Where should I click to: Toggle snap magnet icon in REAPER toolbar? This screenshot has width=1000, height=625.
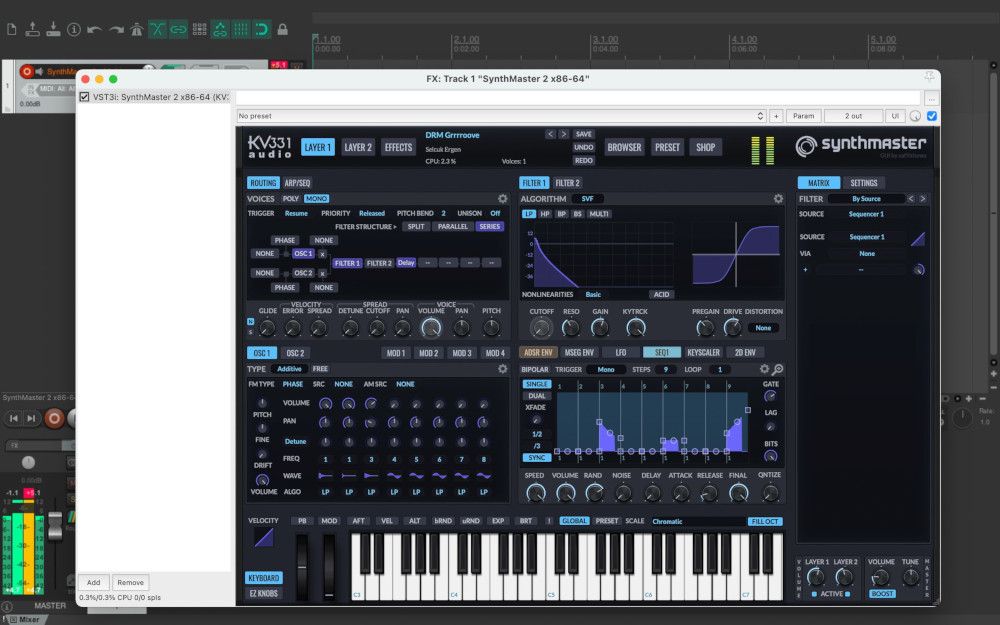(x=261, y=29)
